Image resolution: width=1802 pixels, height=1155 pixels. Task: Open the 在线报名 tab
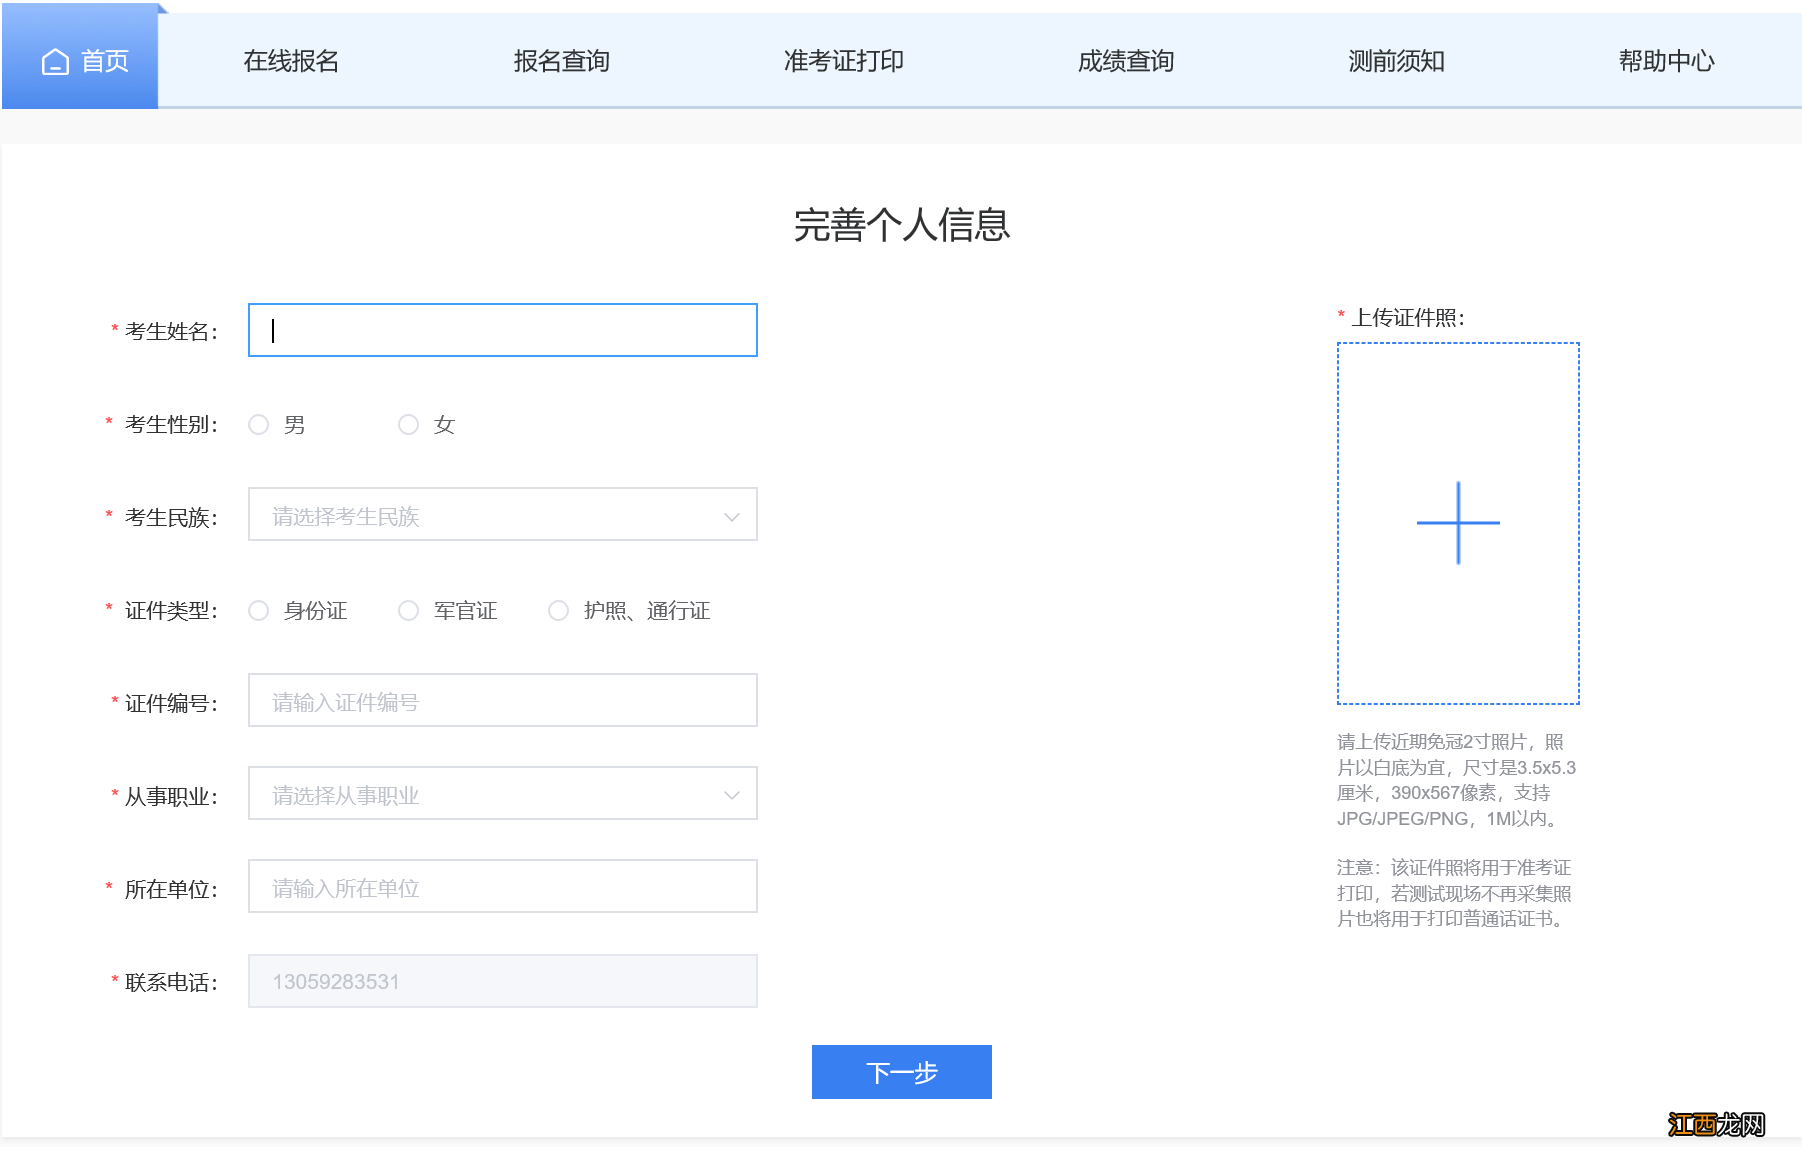[x=291, y=61]
